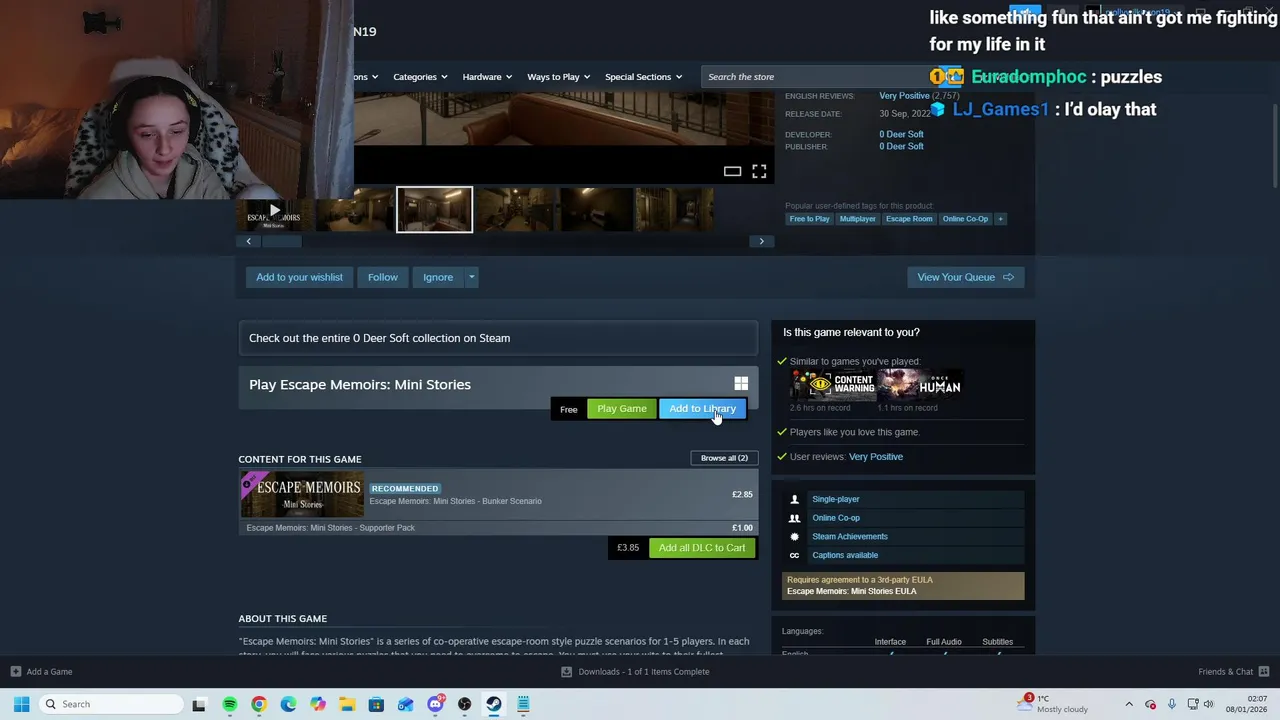Move the screenshot strip back with the left arrow
1280x720 pixels.
(248, 241)
